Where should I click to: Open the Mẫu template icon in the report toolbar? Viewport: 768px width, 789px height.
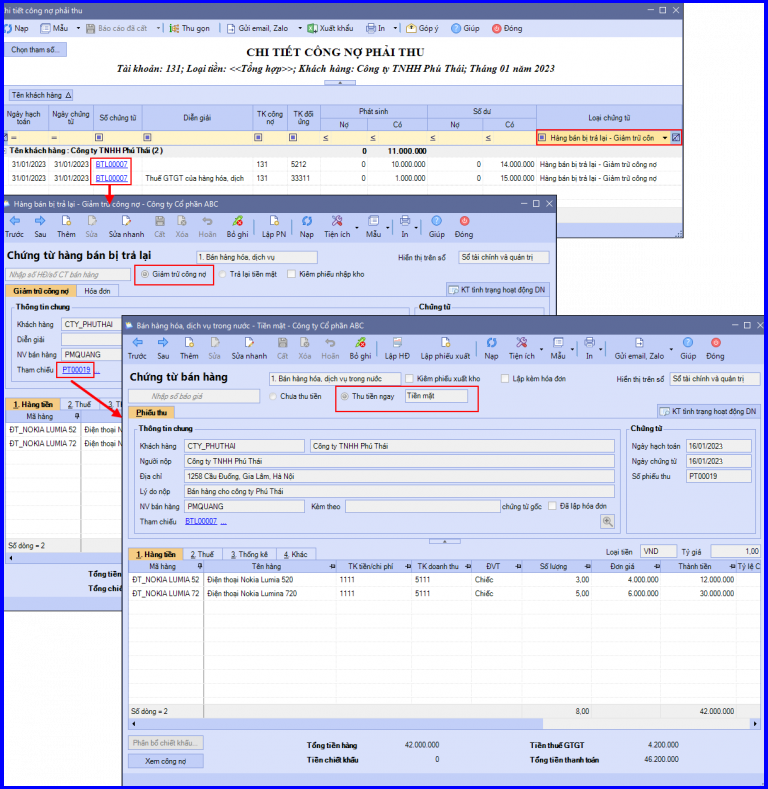click(46, 28)
